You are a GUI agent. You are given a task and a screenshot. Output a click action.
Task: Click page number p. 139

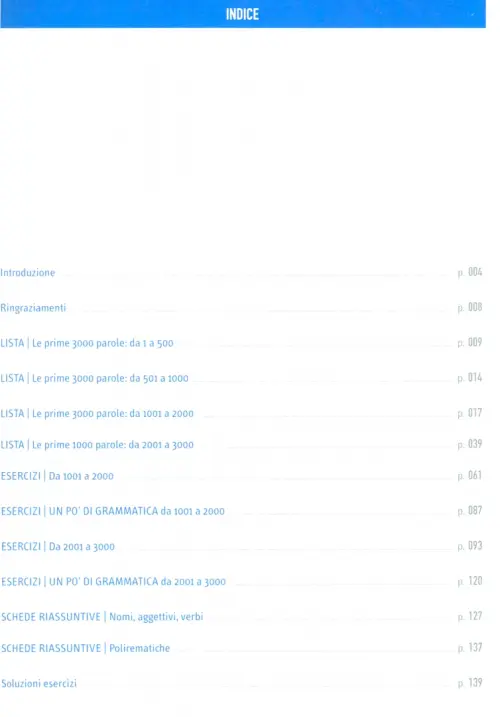[x=470, y=683]
